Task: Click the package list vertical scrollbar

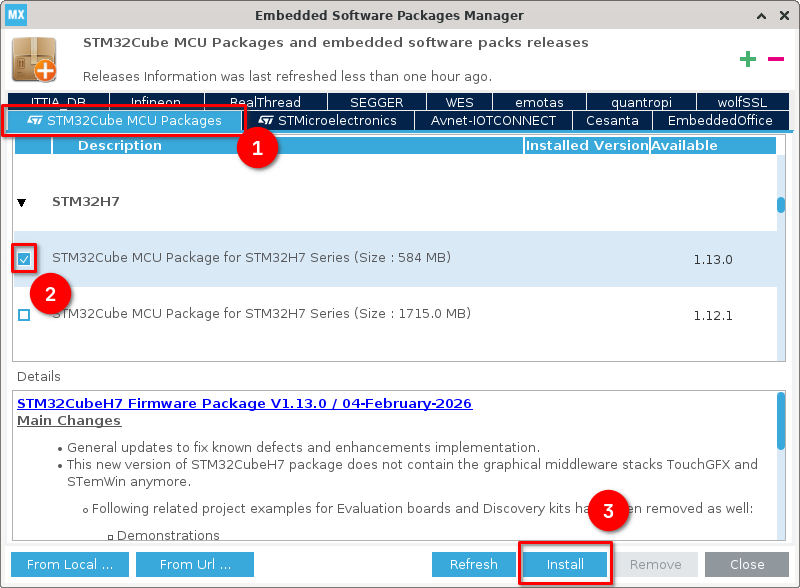Action: tap(781, 205)
